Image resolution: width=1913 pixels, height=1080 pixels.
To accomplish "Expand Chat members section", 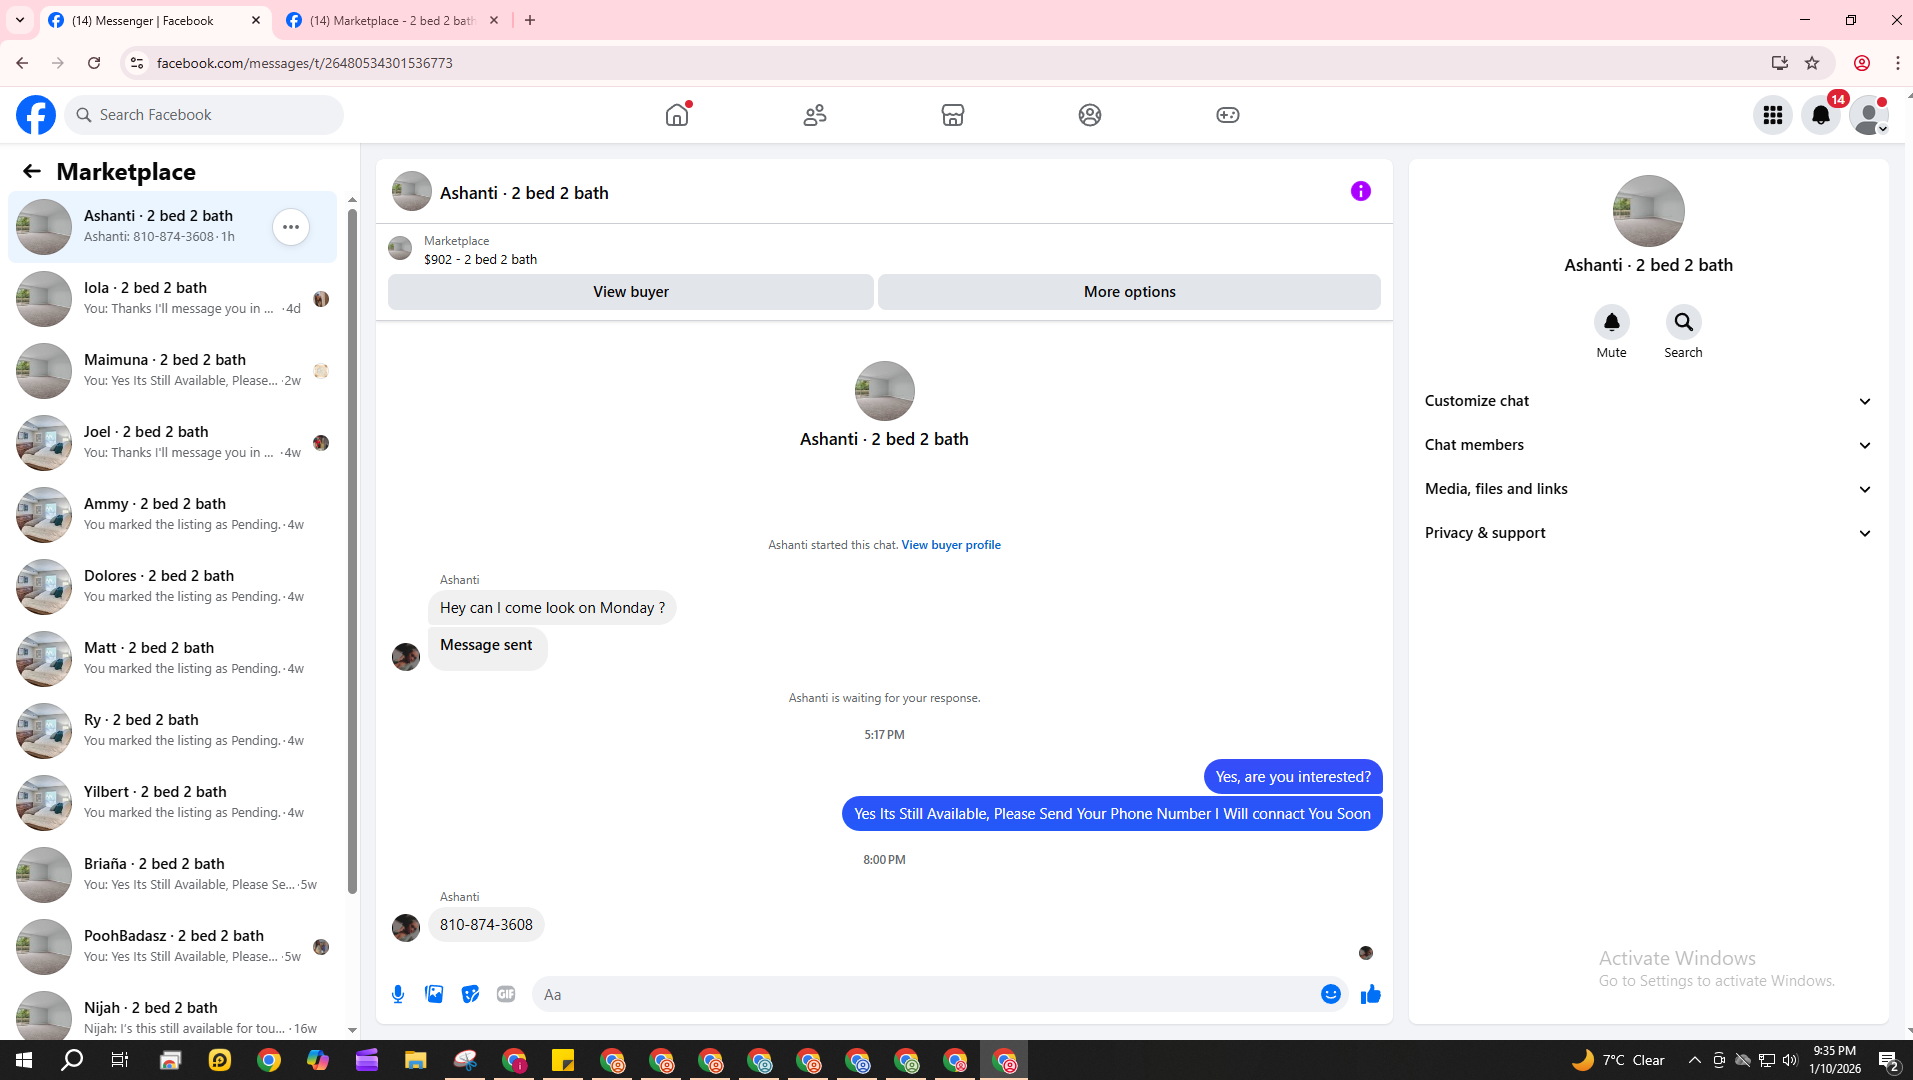I will pyautogui.click(x=1648, y=445).
